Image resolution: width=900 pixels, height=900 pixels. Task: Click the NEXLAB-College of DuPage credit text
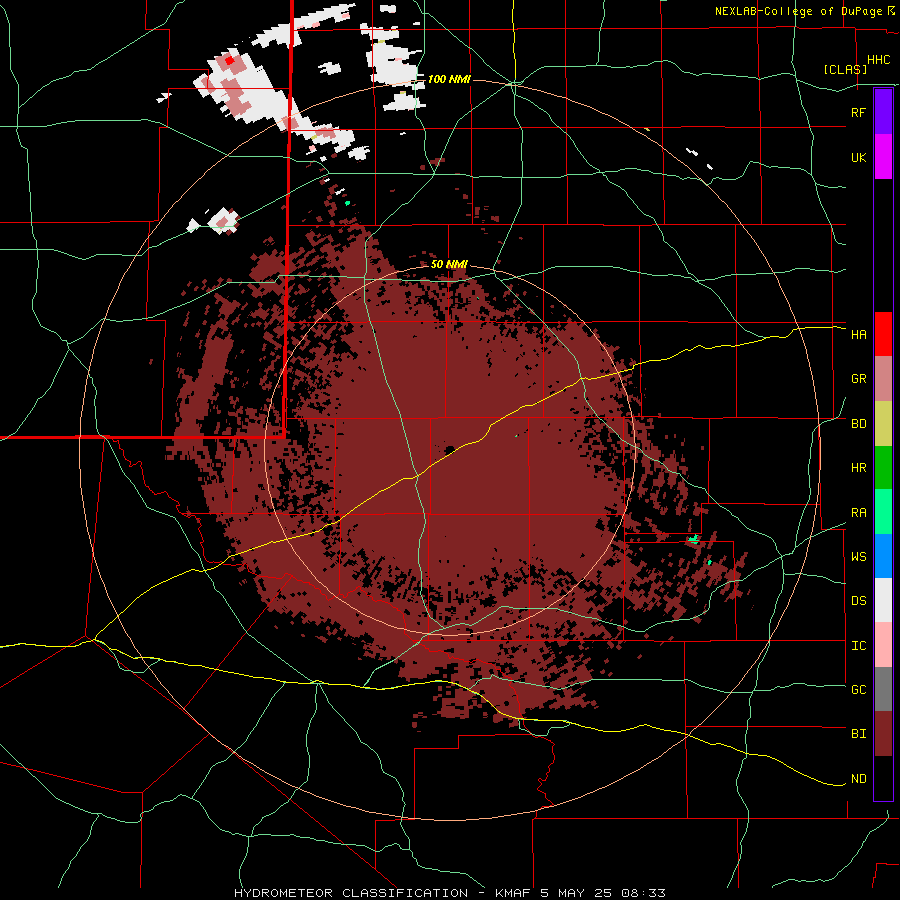pos(802,11)
